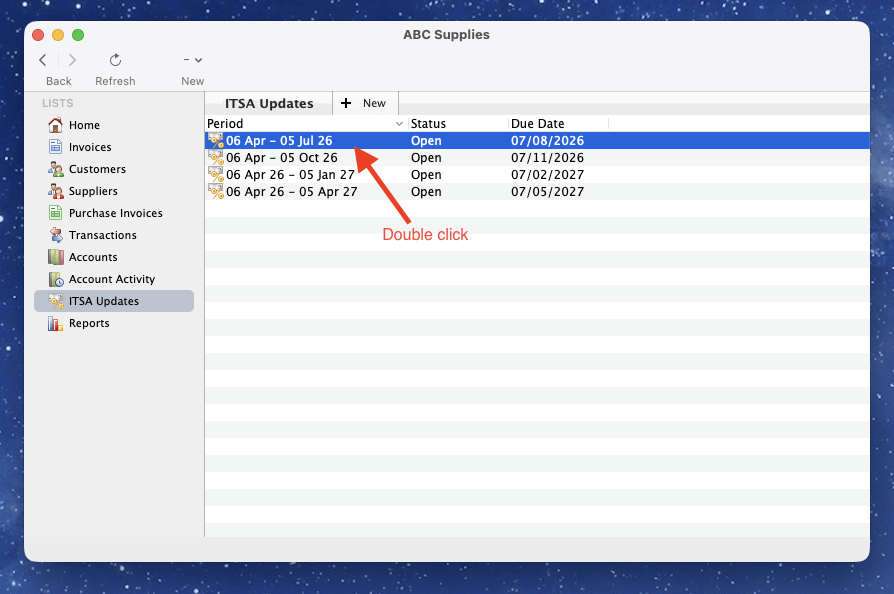Image resolution: width=894 pixels, height=594 pixels.
Task: Click Open status for due 07/08/2026
Action: point(426,141)
